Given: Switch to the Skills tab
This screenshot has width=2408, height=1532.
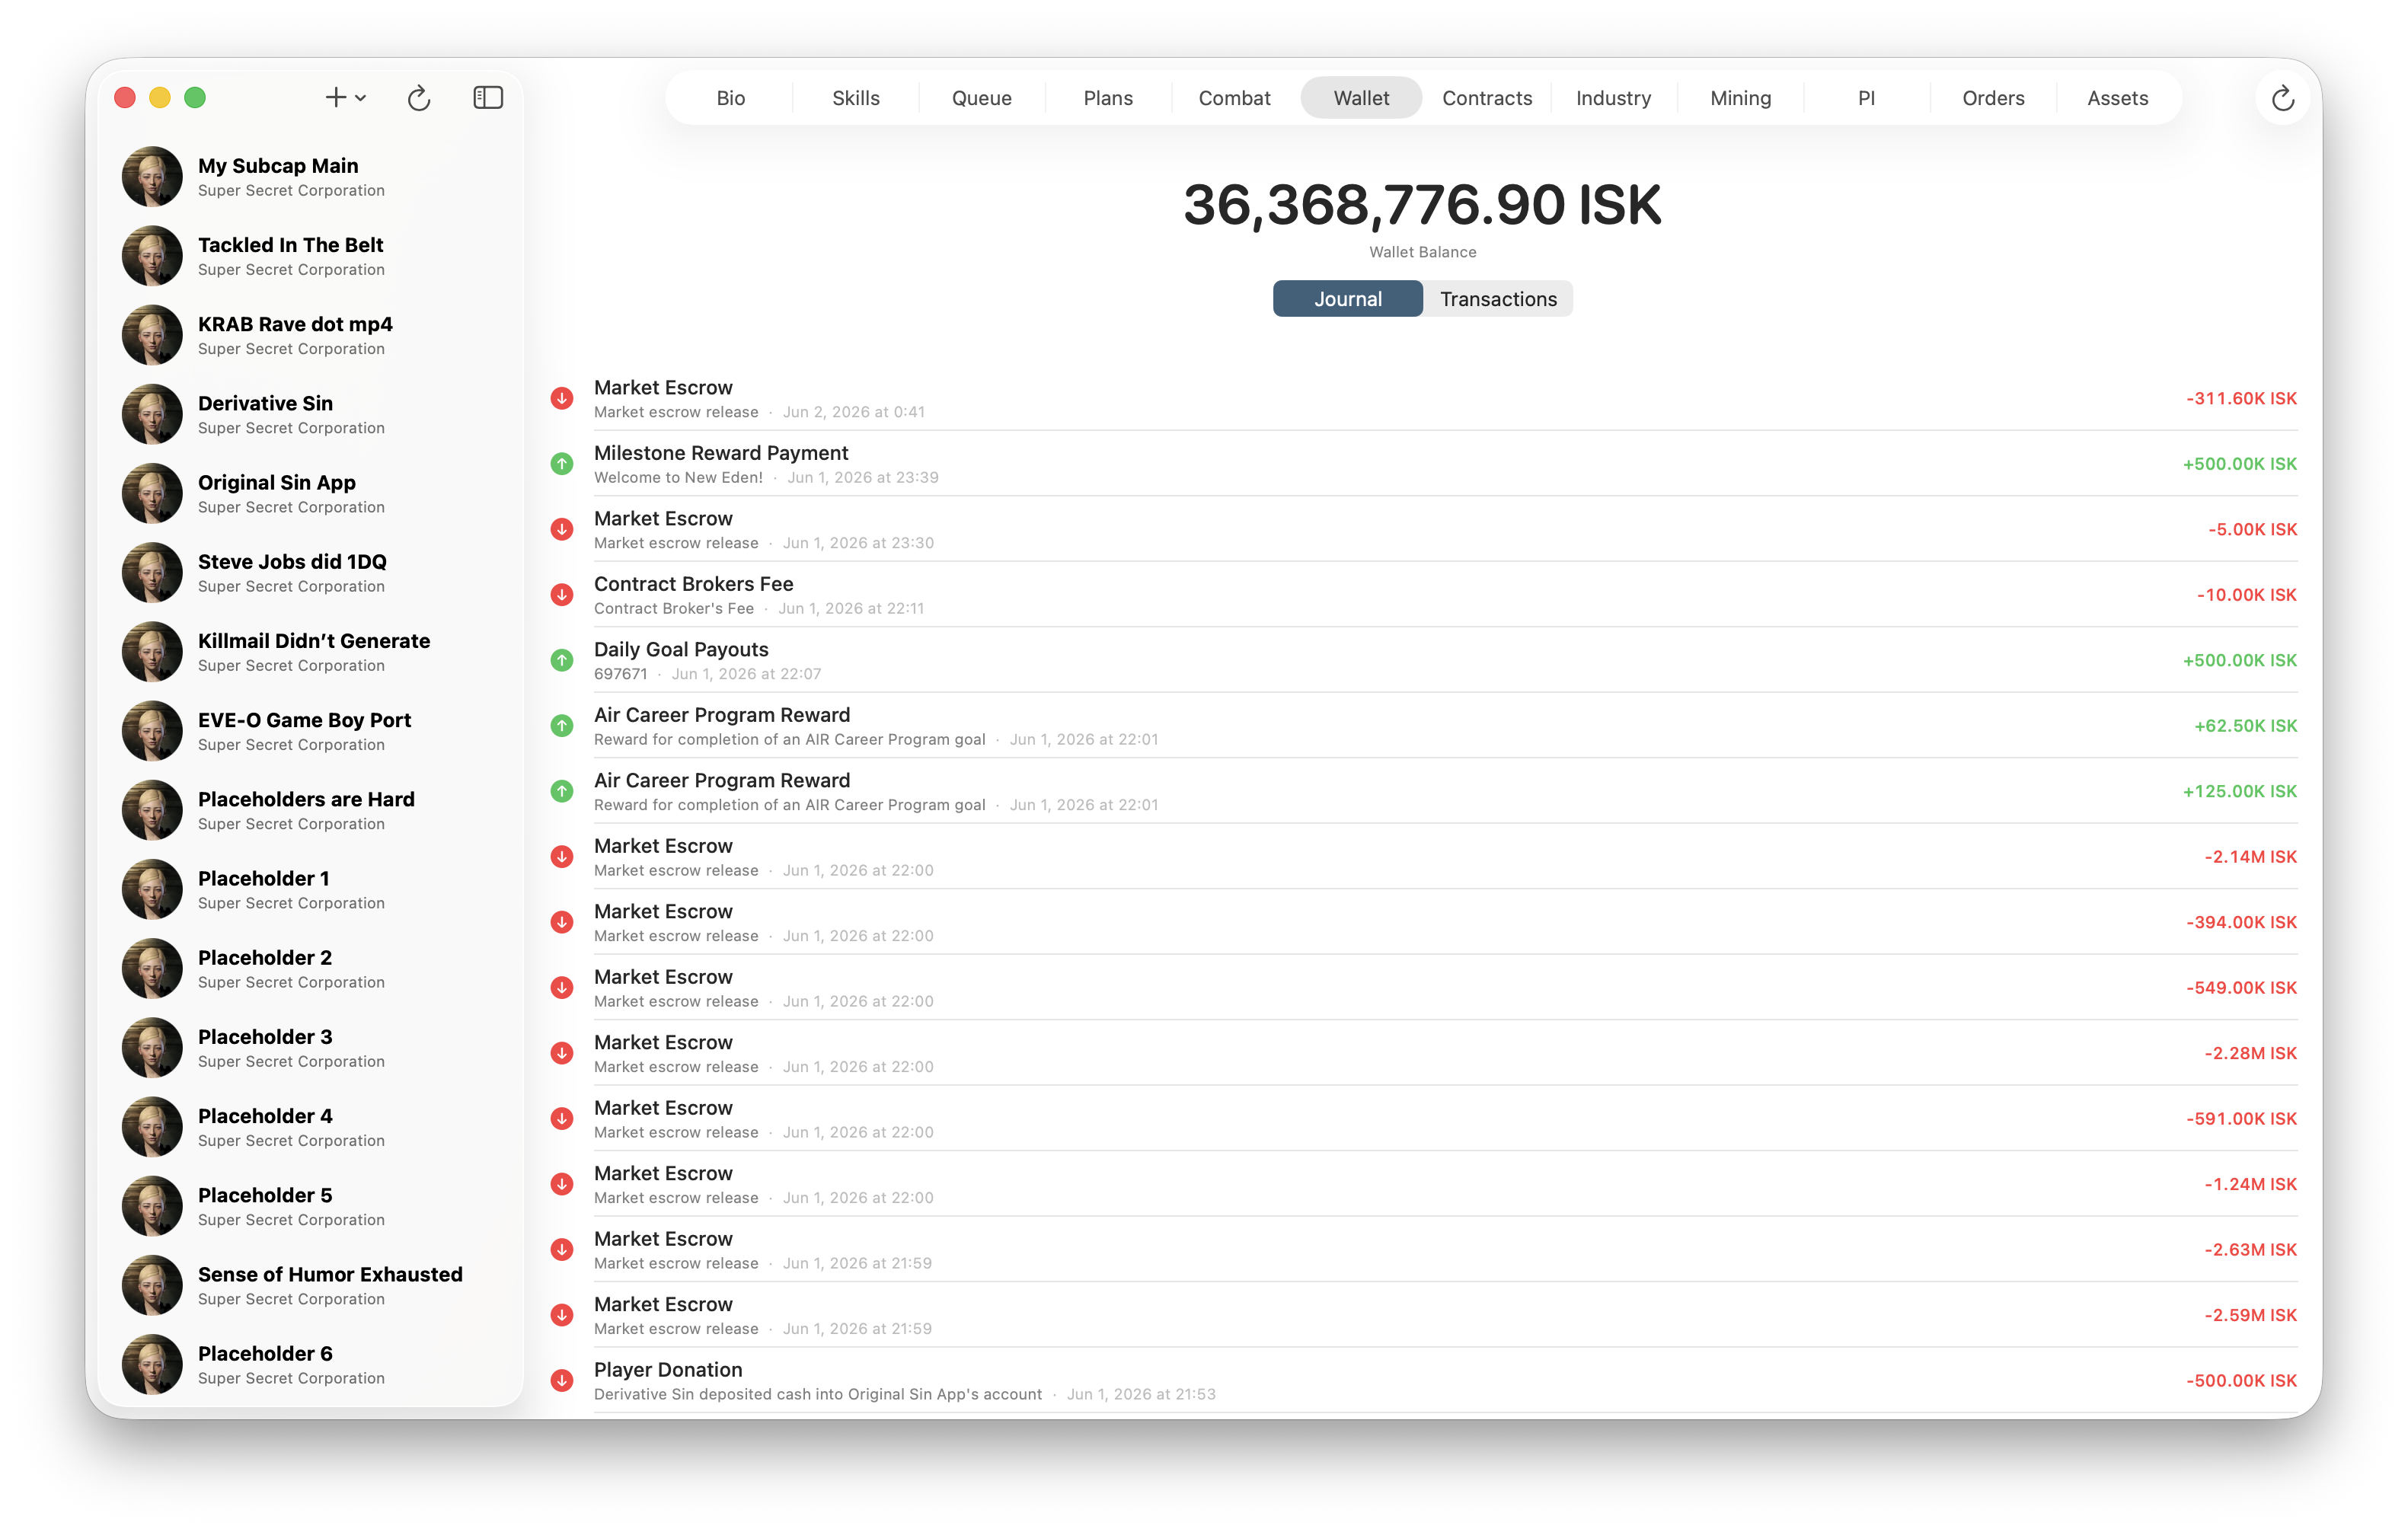Looking at the screenshot, I should tap(856, 98).
